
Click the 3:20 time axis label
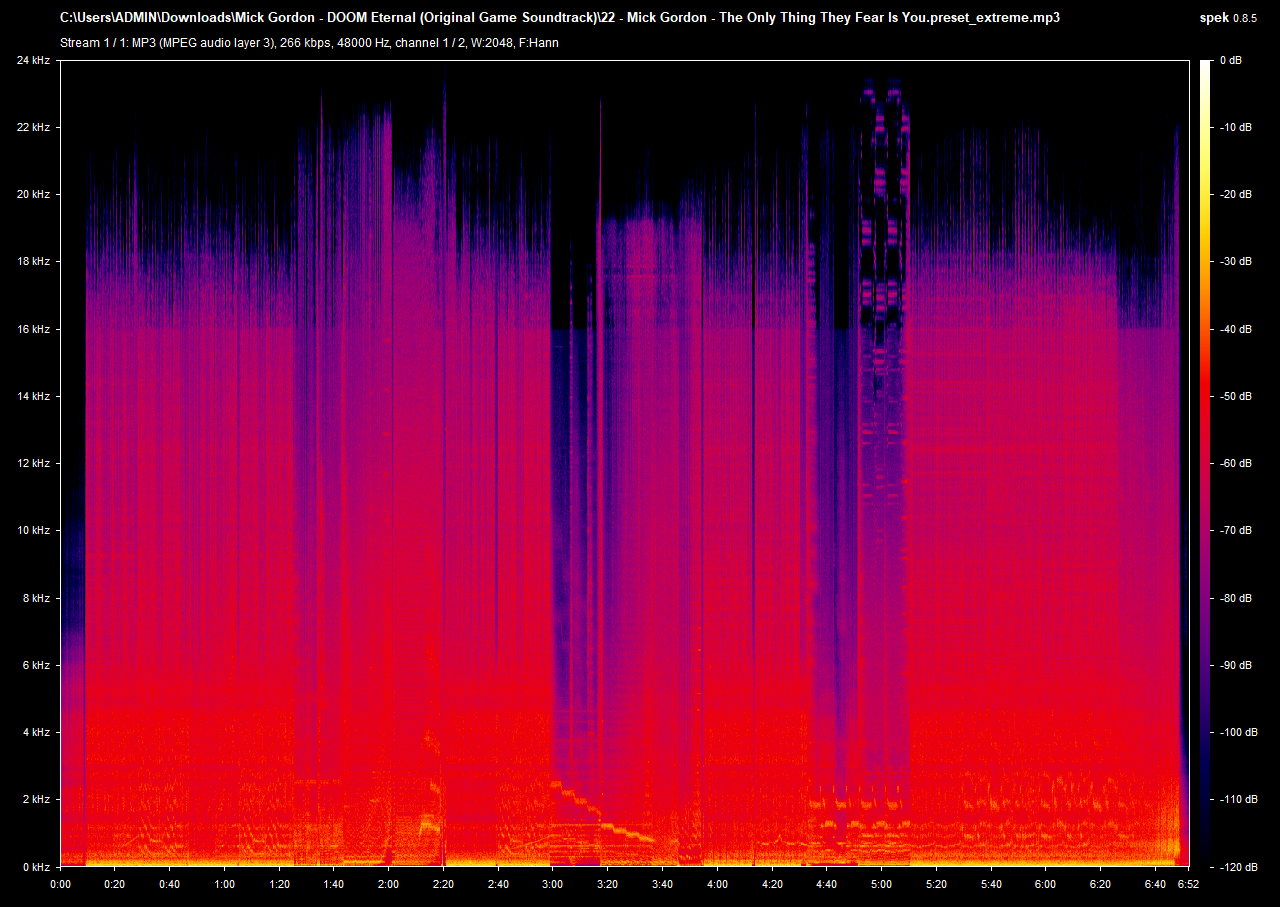coord(607,885)
